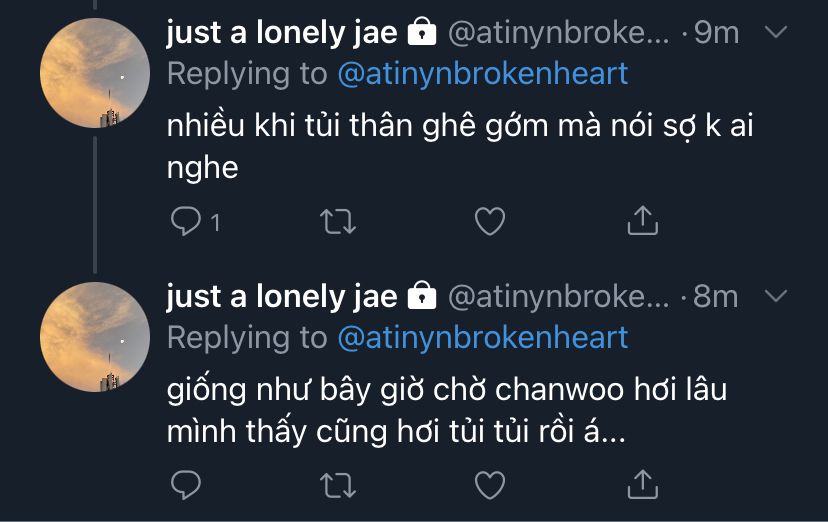Share the chanwoo tweet with upload icon
The width and height of the screenshot is (828, 522).
point(642,484)
